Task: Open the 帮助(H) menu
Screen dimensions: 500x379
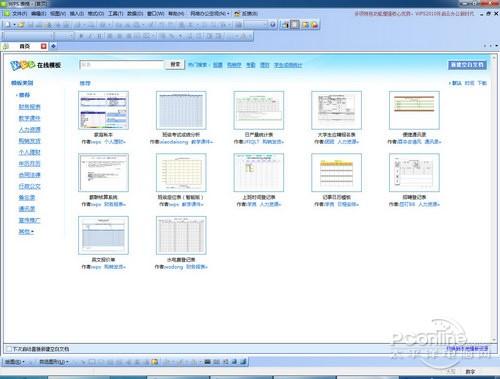Action: coord(176,14)
